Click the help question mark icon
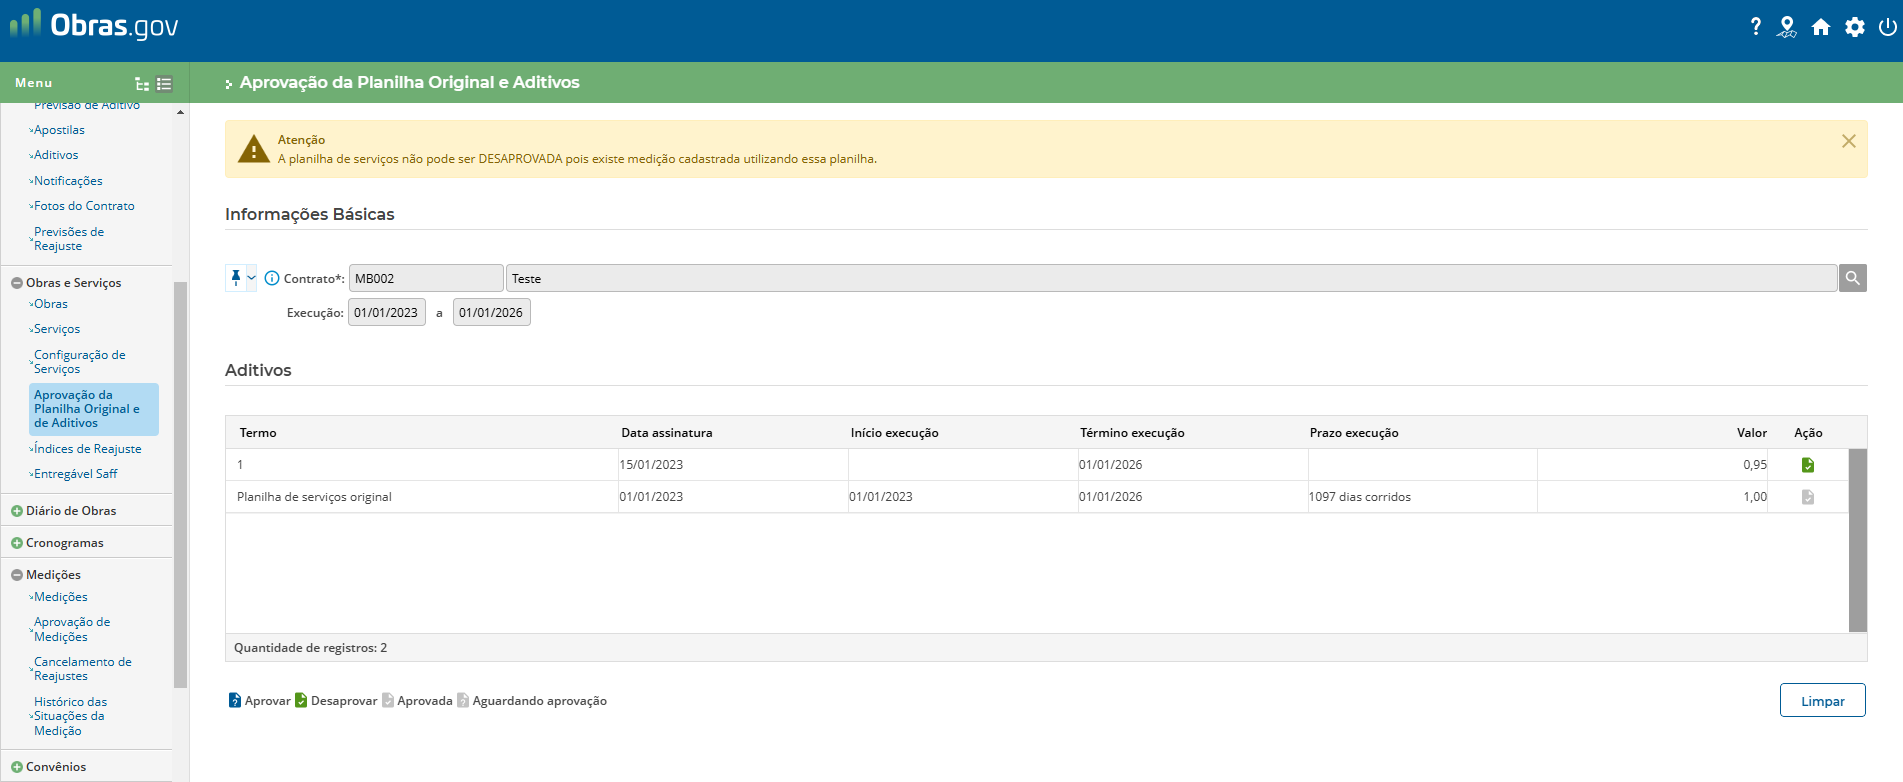The height and width of the screenshot is (782, 1903). coord(1755,27)
